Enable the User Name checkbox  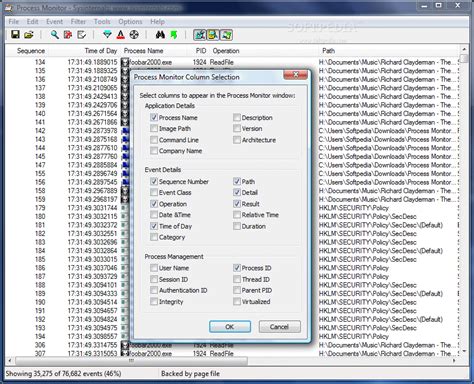(x=154, y=268)
